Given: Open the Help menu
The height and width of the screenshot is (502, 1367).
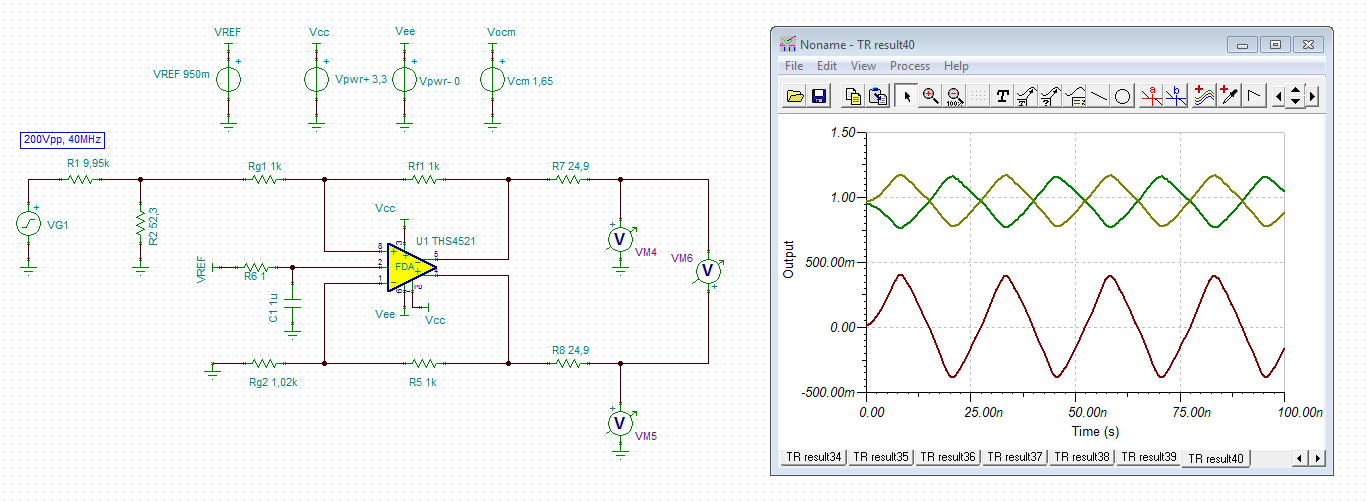Looking at the screenshot, I should coord(956,66).
